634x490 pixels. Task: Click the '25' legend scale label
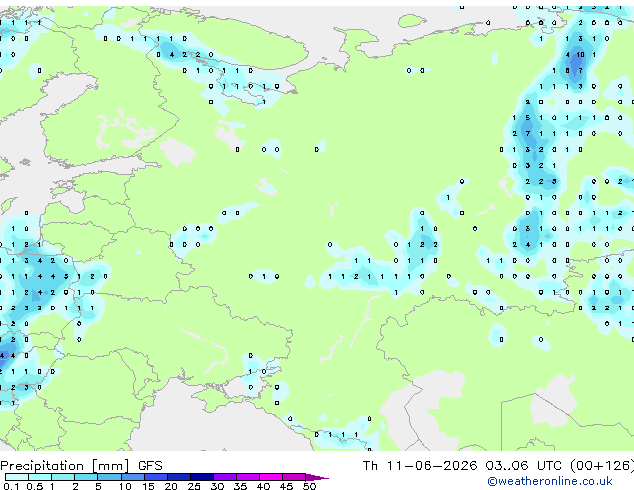point(194,486)
